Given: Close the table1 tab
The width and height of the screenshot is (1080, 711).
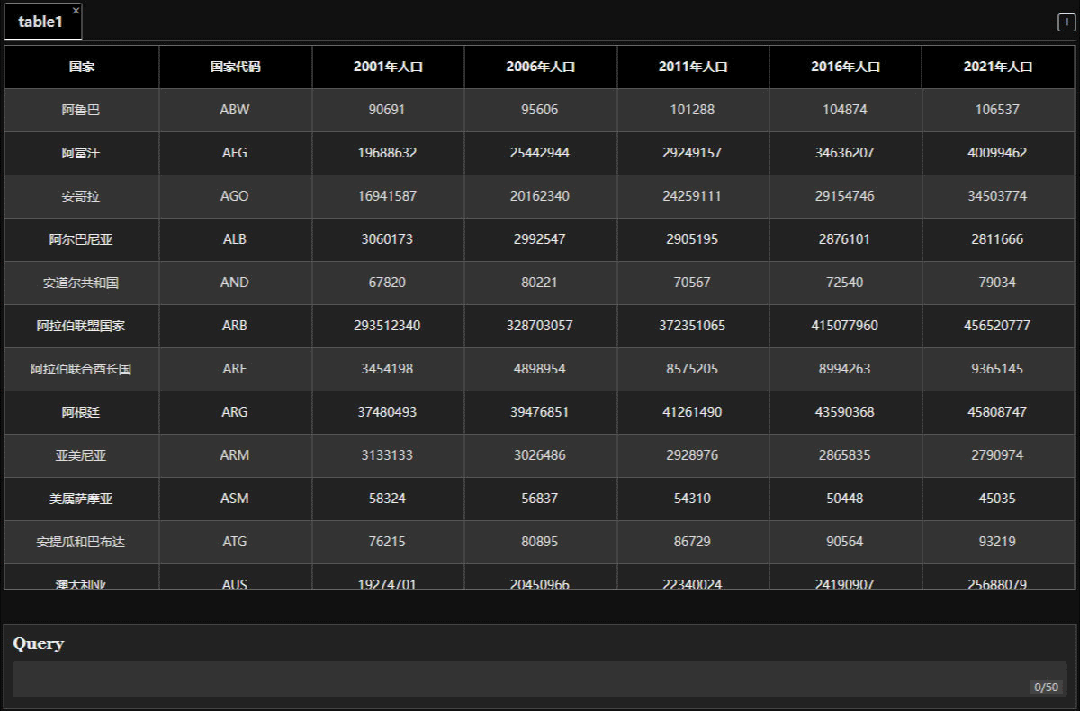Looking at the screenshot, I should [x=76, y=10].
